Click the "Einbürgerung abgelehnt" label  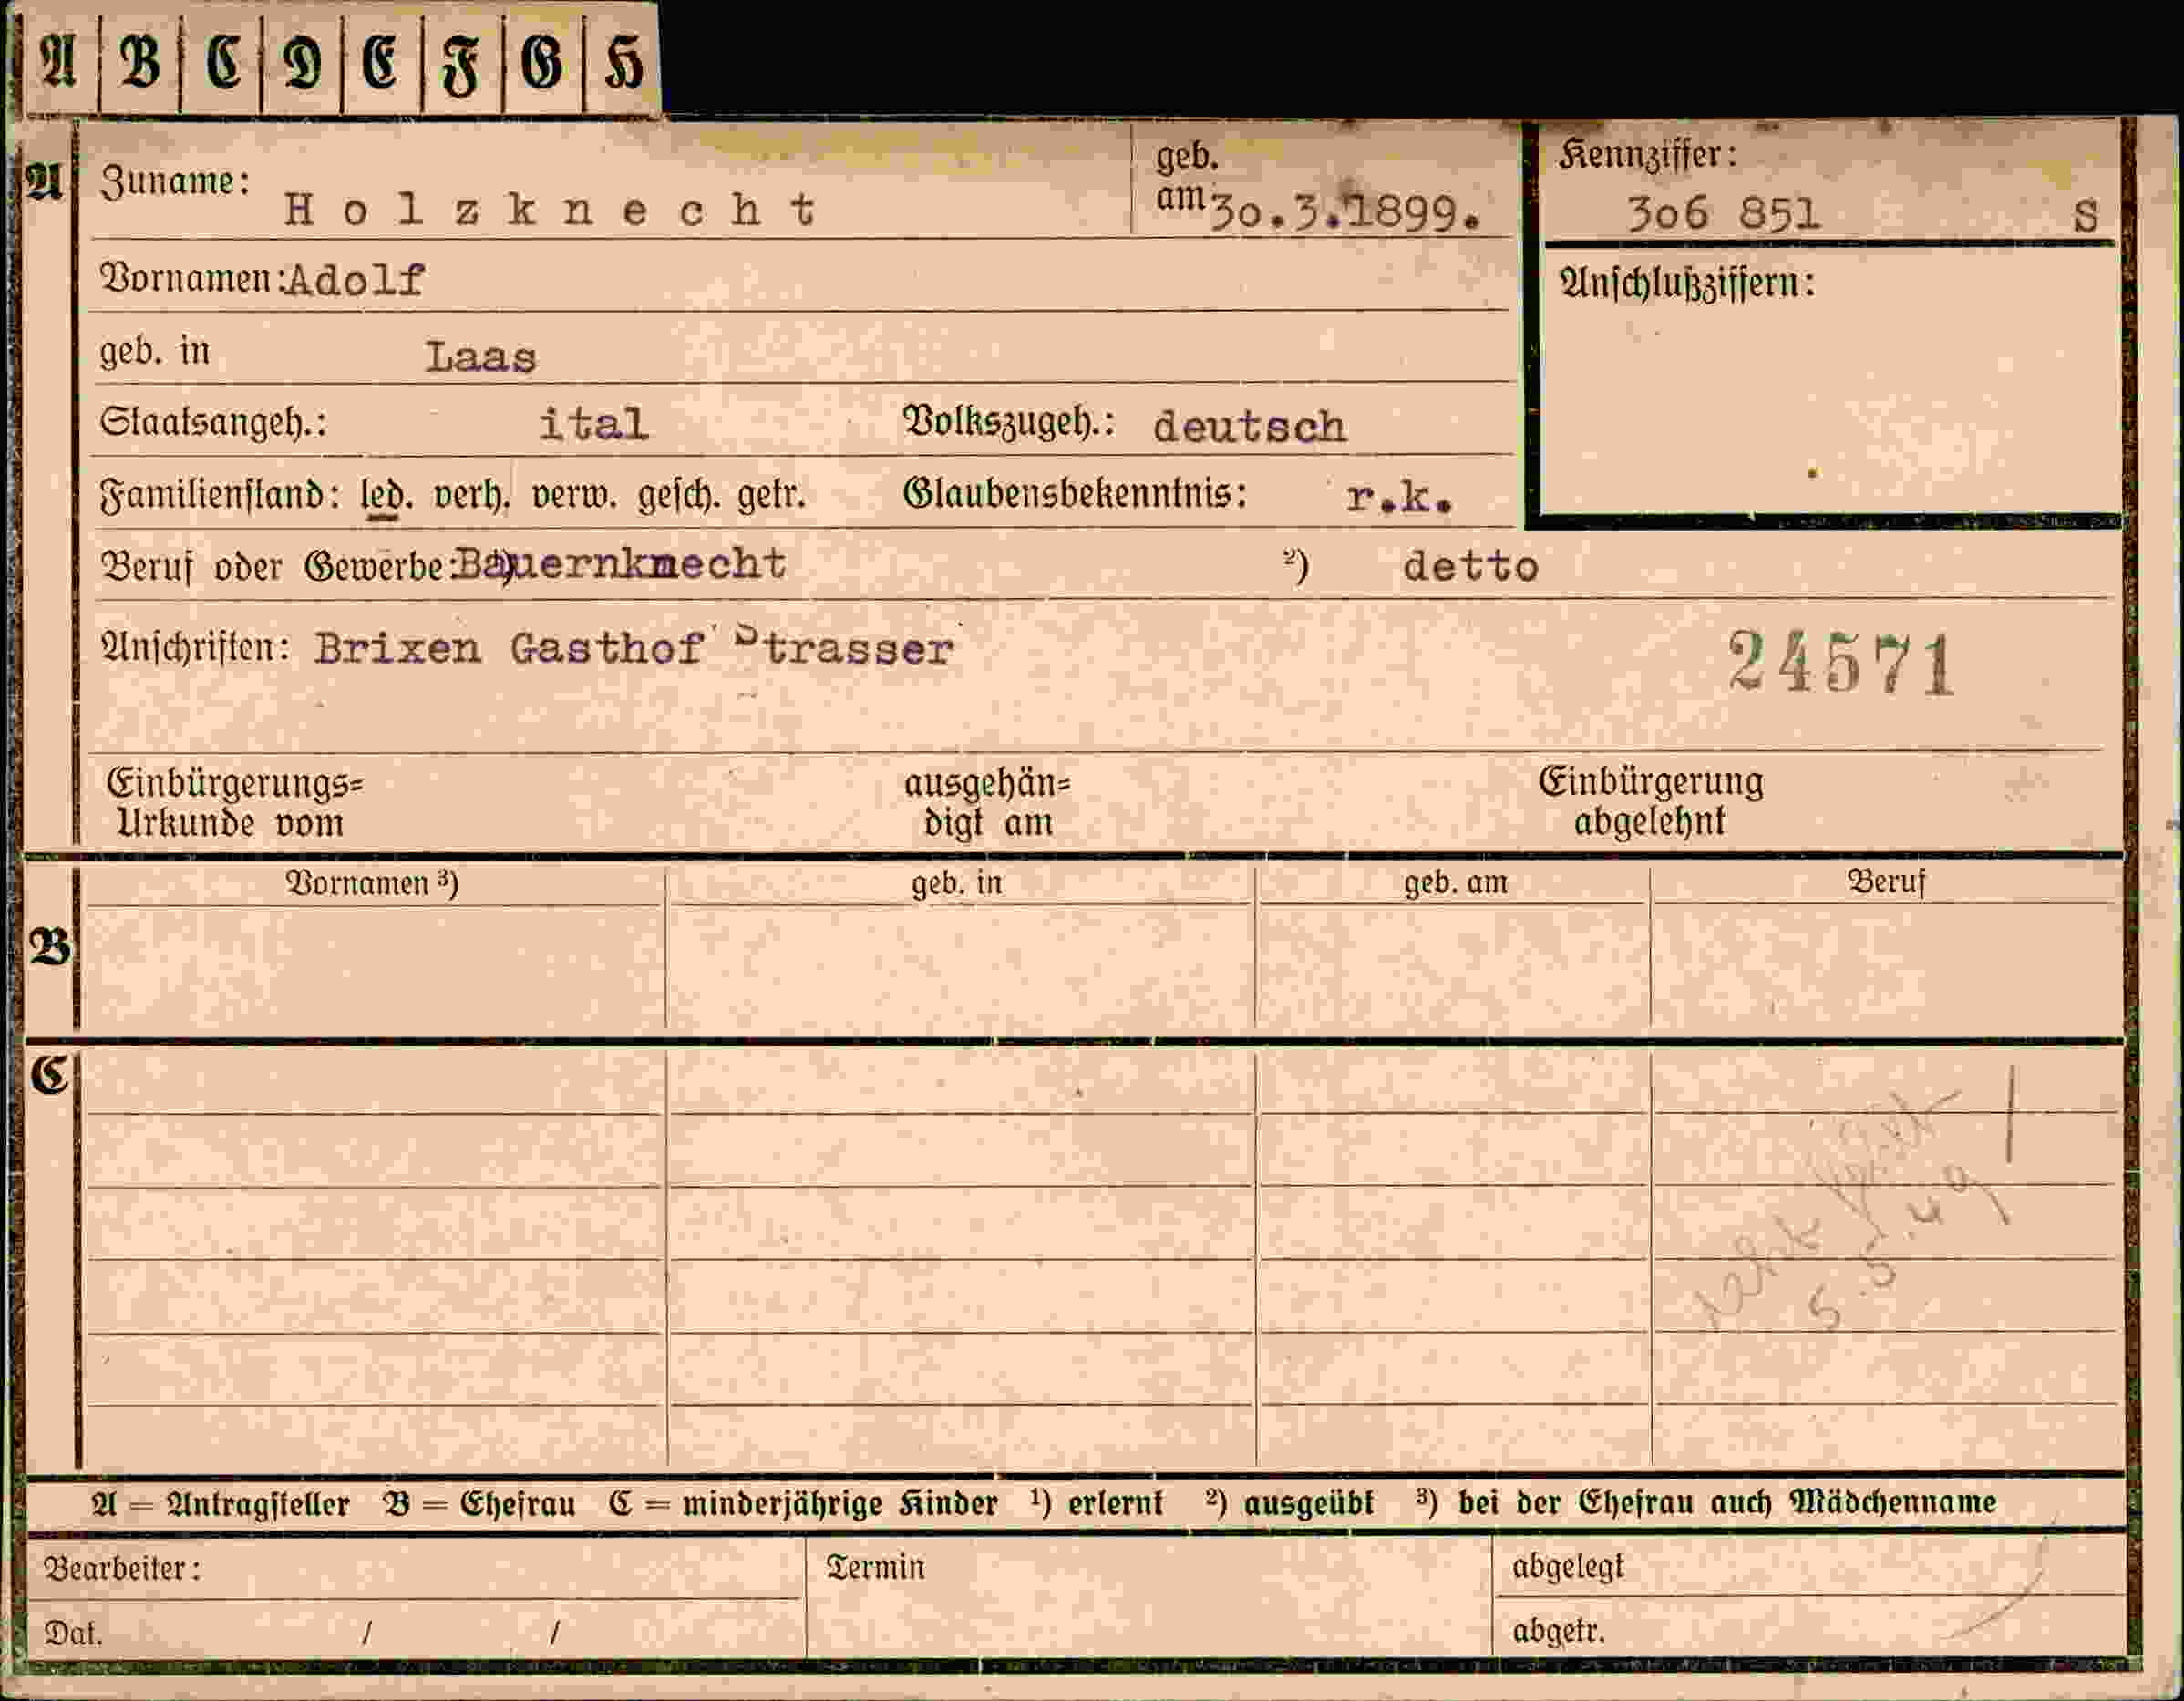(1650, 801)
